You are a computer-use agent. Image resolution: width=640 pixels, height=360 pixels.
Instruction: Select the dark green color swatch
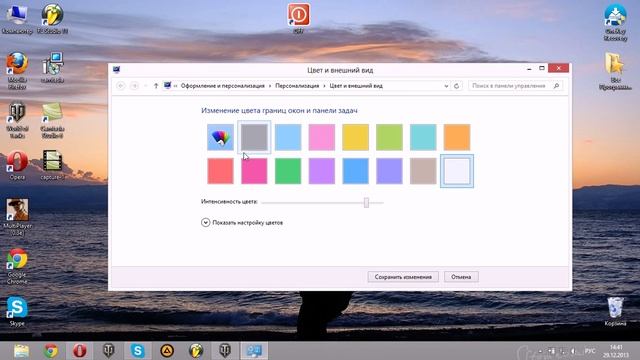[x=288, y=171]
